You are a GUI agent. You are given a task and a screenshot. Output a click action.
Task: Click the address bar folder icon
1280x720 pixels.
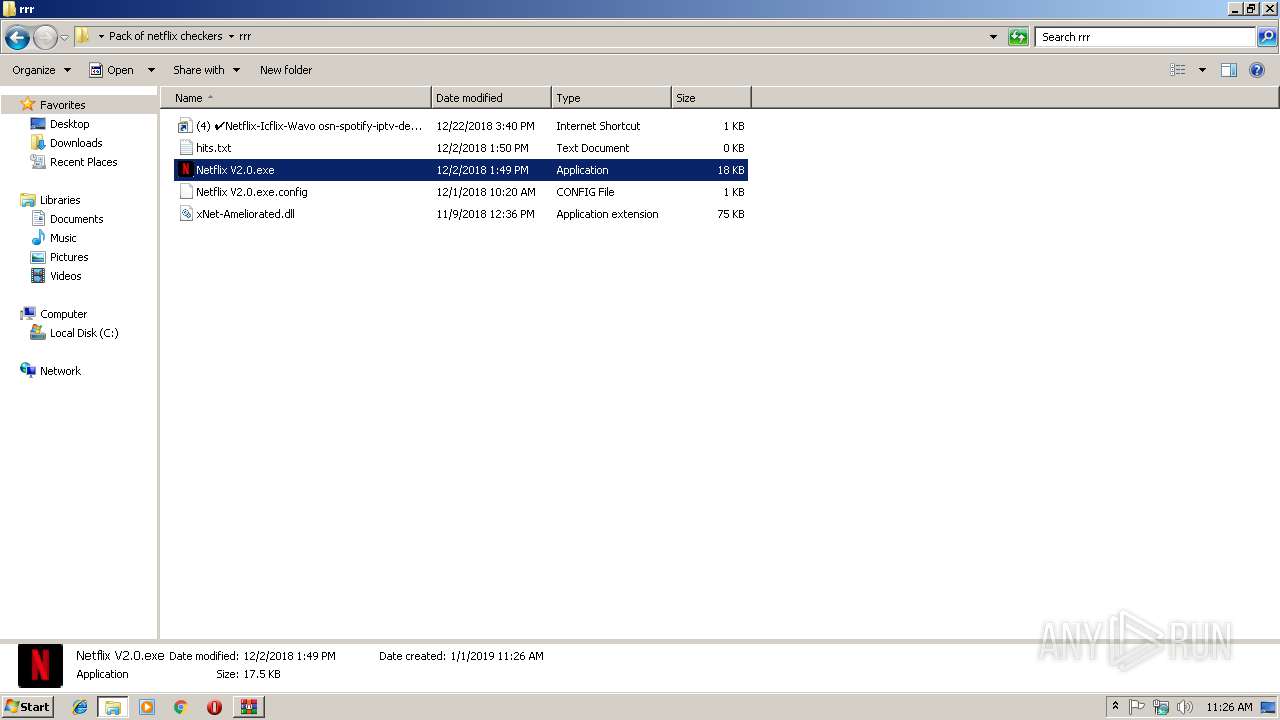pyautogui.click(x=83, y=36)
